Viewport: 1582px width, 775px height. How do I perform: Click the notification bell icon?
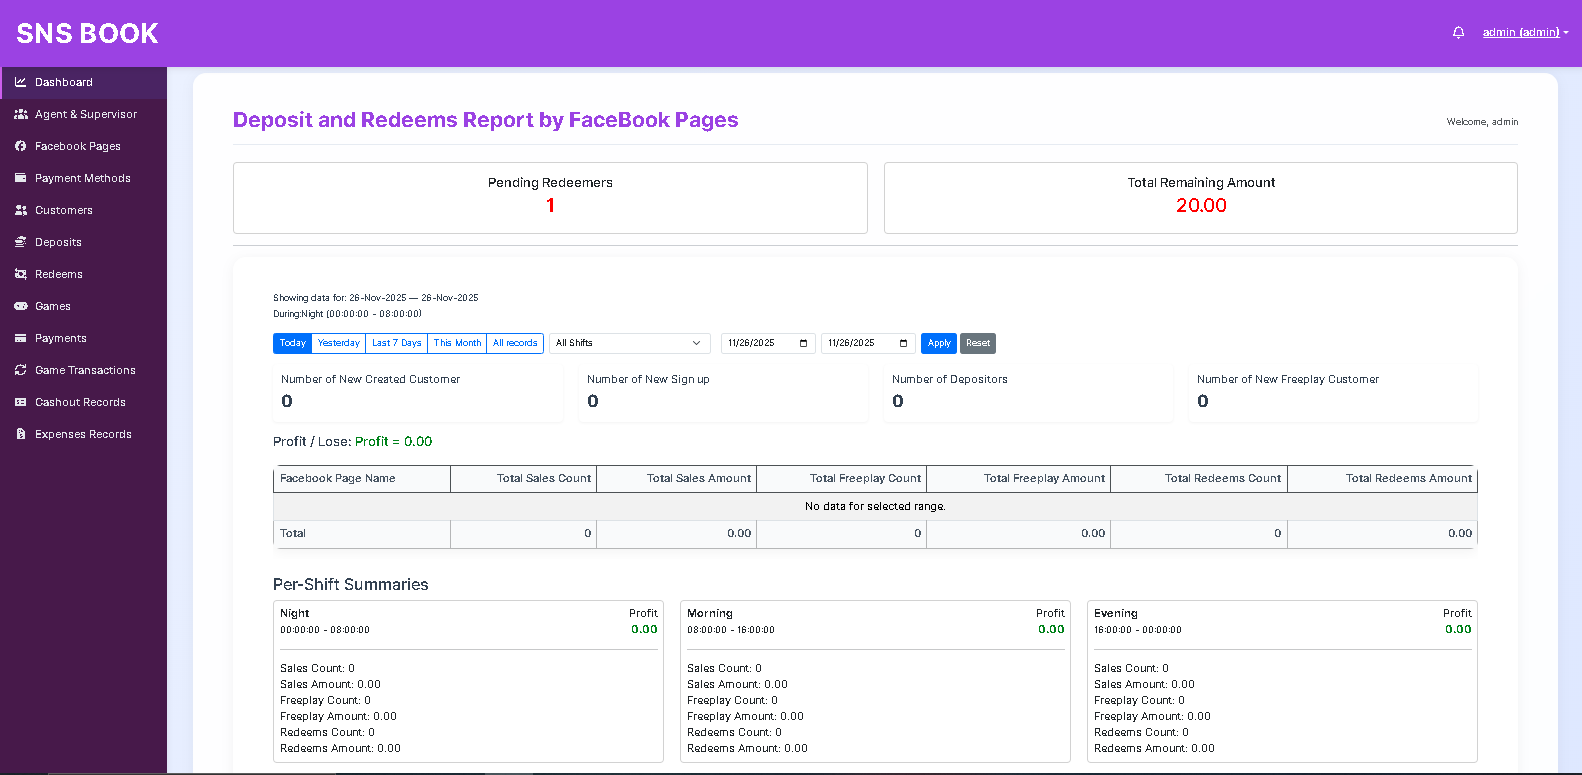(x=1458, y=33)
